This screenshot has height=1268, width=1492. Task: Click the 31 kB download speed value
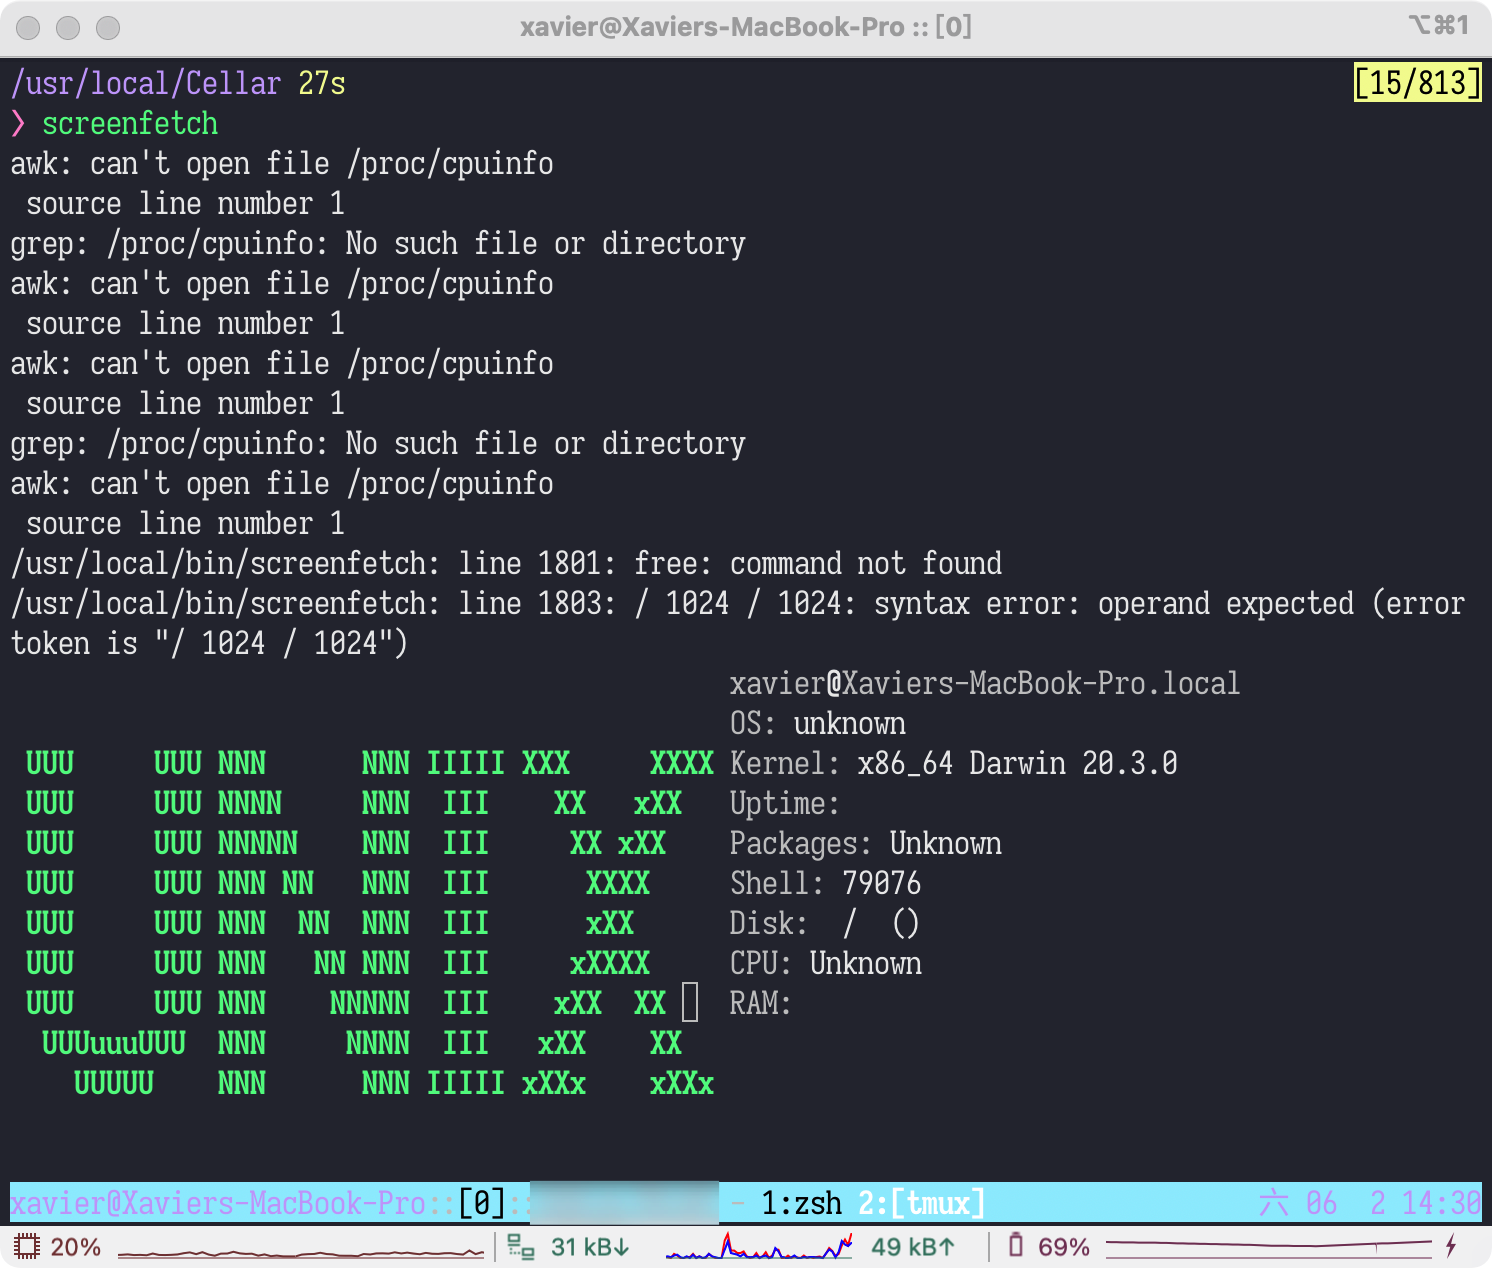click(590, 1247)
